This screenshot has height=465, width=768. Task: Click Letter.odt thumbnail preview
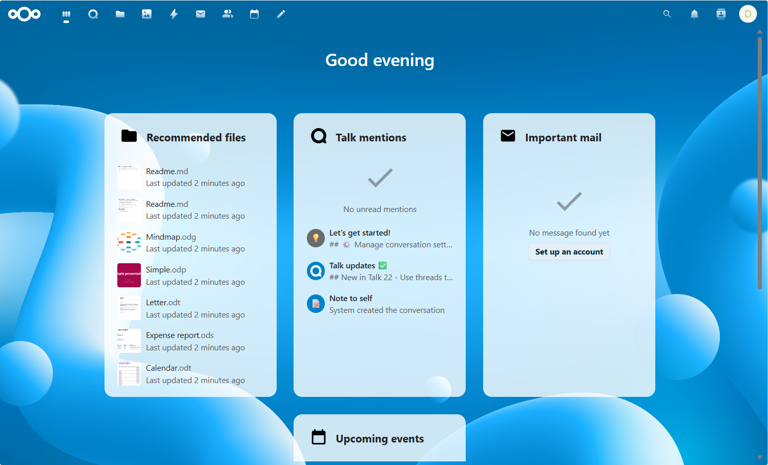[129, 308]
